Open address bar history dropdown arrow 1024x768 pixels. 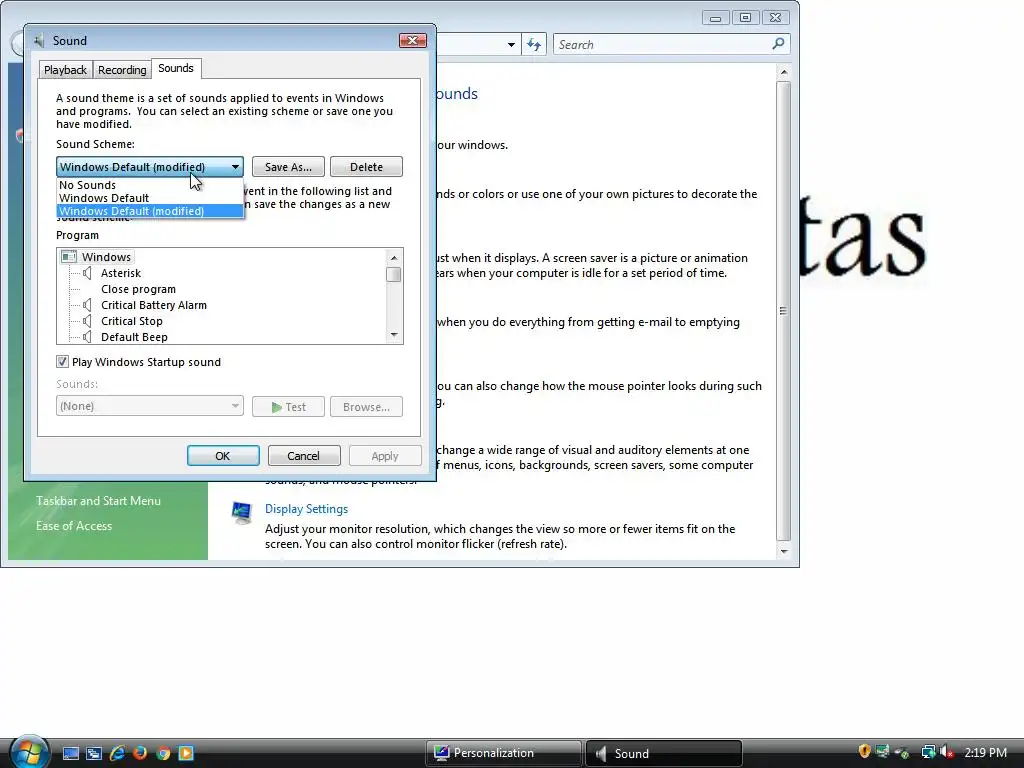[x=511, y=44]
